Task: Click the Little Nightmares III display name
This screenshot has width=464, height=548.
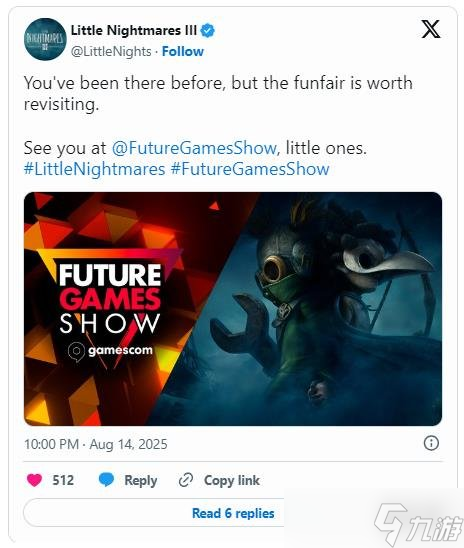Action: pos(134,30)
